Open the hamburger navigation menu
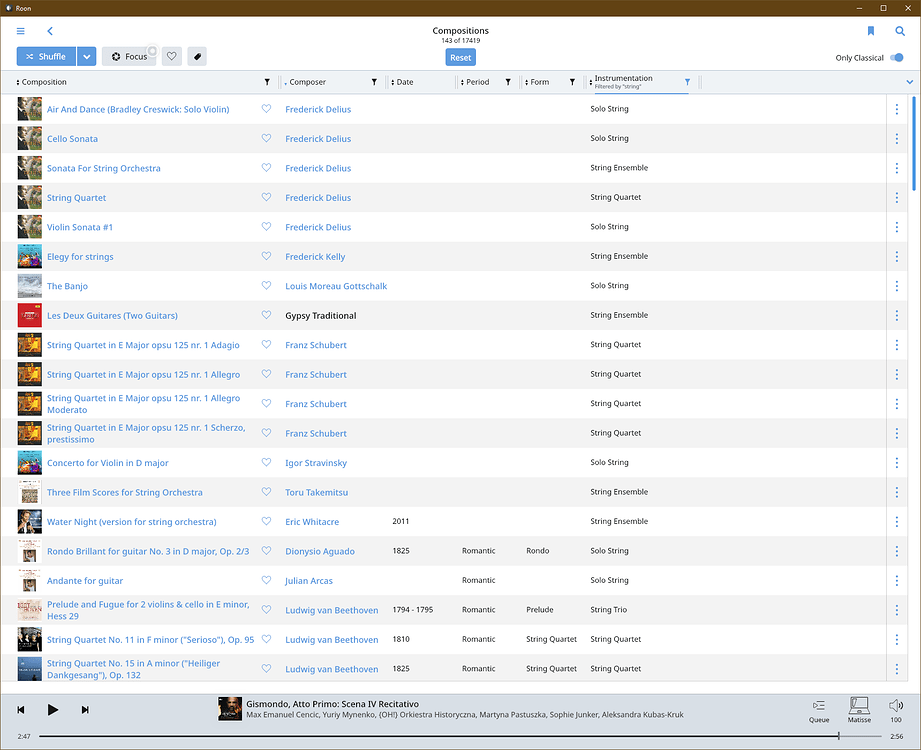 click(20, 31)
